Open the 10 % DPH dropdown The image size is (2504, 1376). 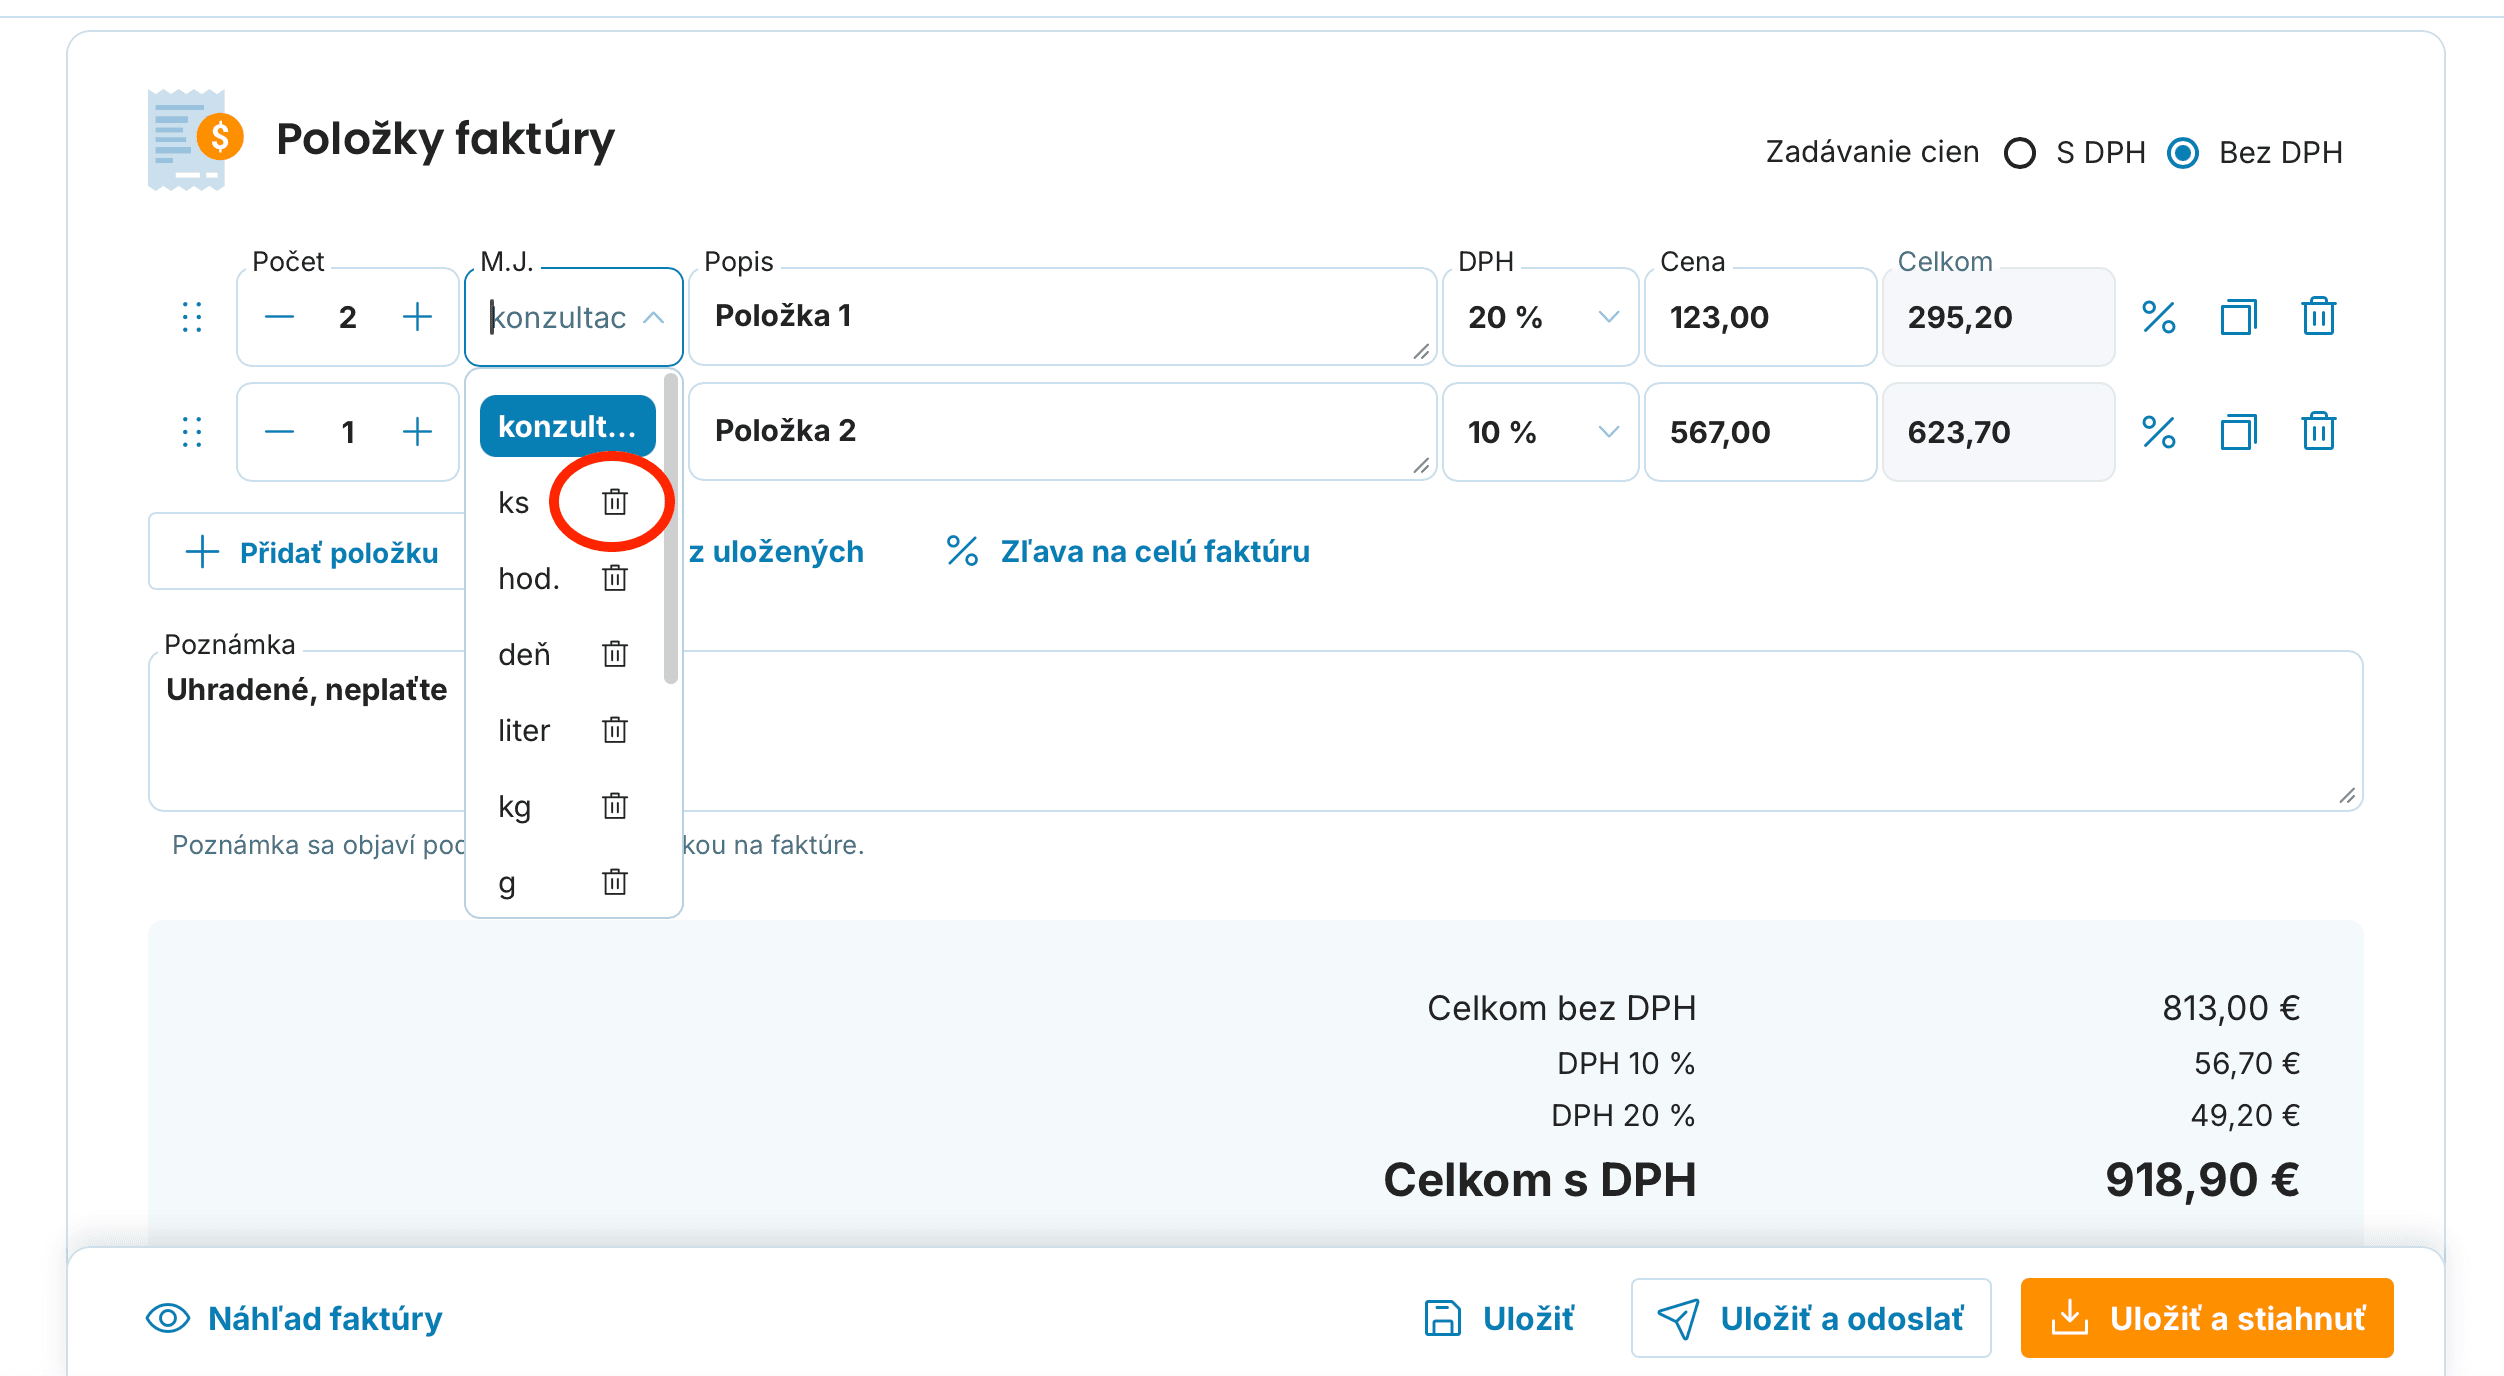1540,432
